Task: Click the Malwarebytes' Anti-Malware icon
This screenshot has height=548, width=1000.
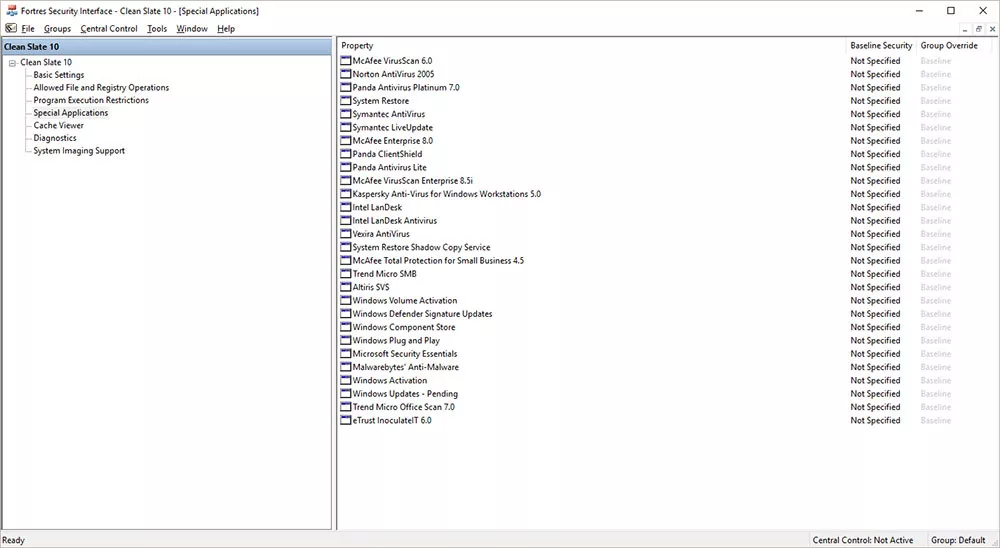Action: (346, 367)
